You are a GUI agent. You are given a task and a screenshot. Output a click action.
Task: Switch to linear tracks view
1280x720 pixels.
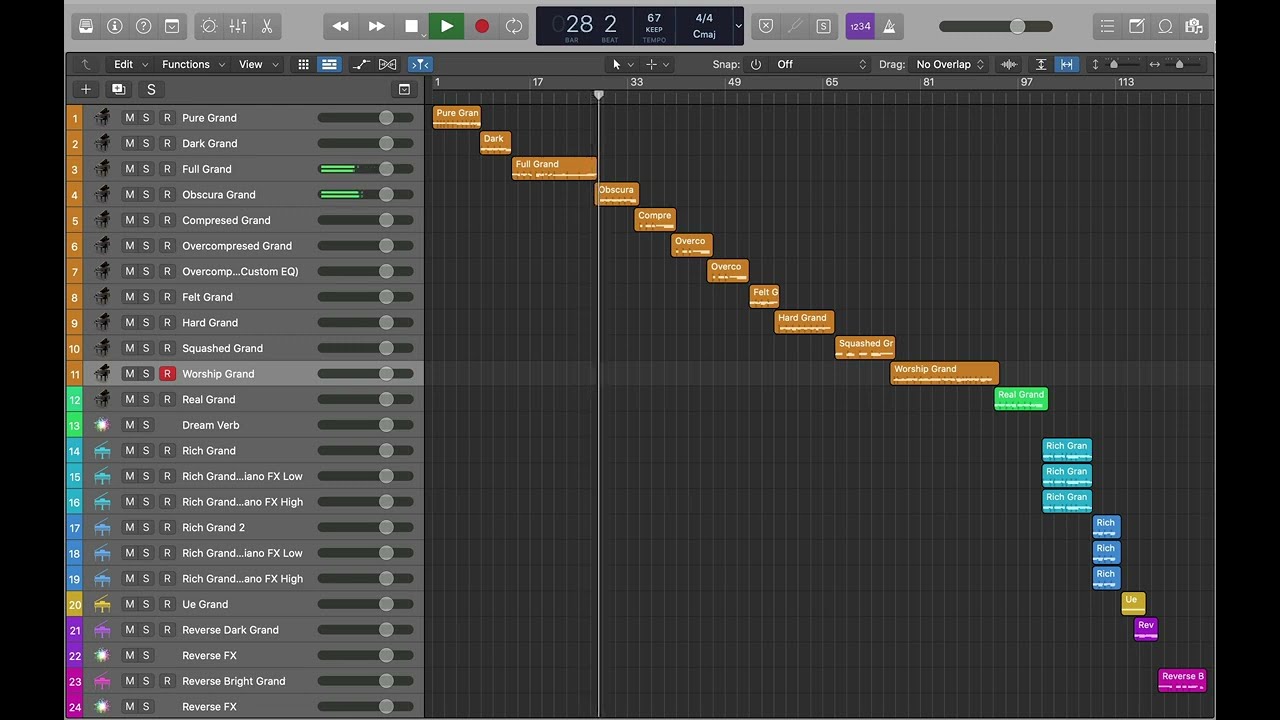(x=329, y=64)
